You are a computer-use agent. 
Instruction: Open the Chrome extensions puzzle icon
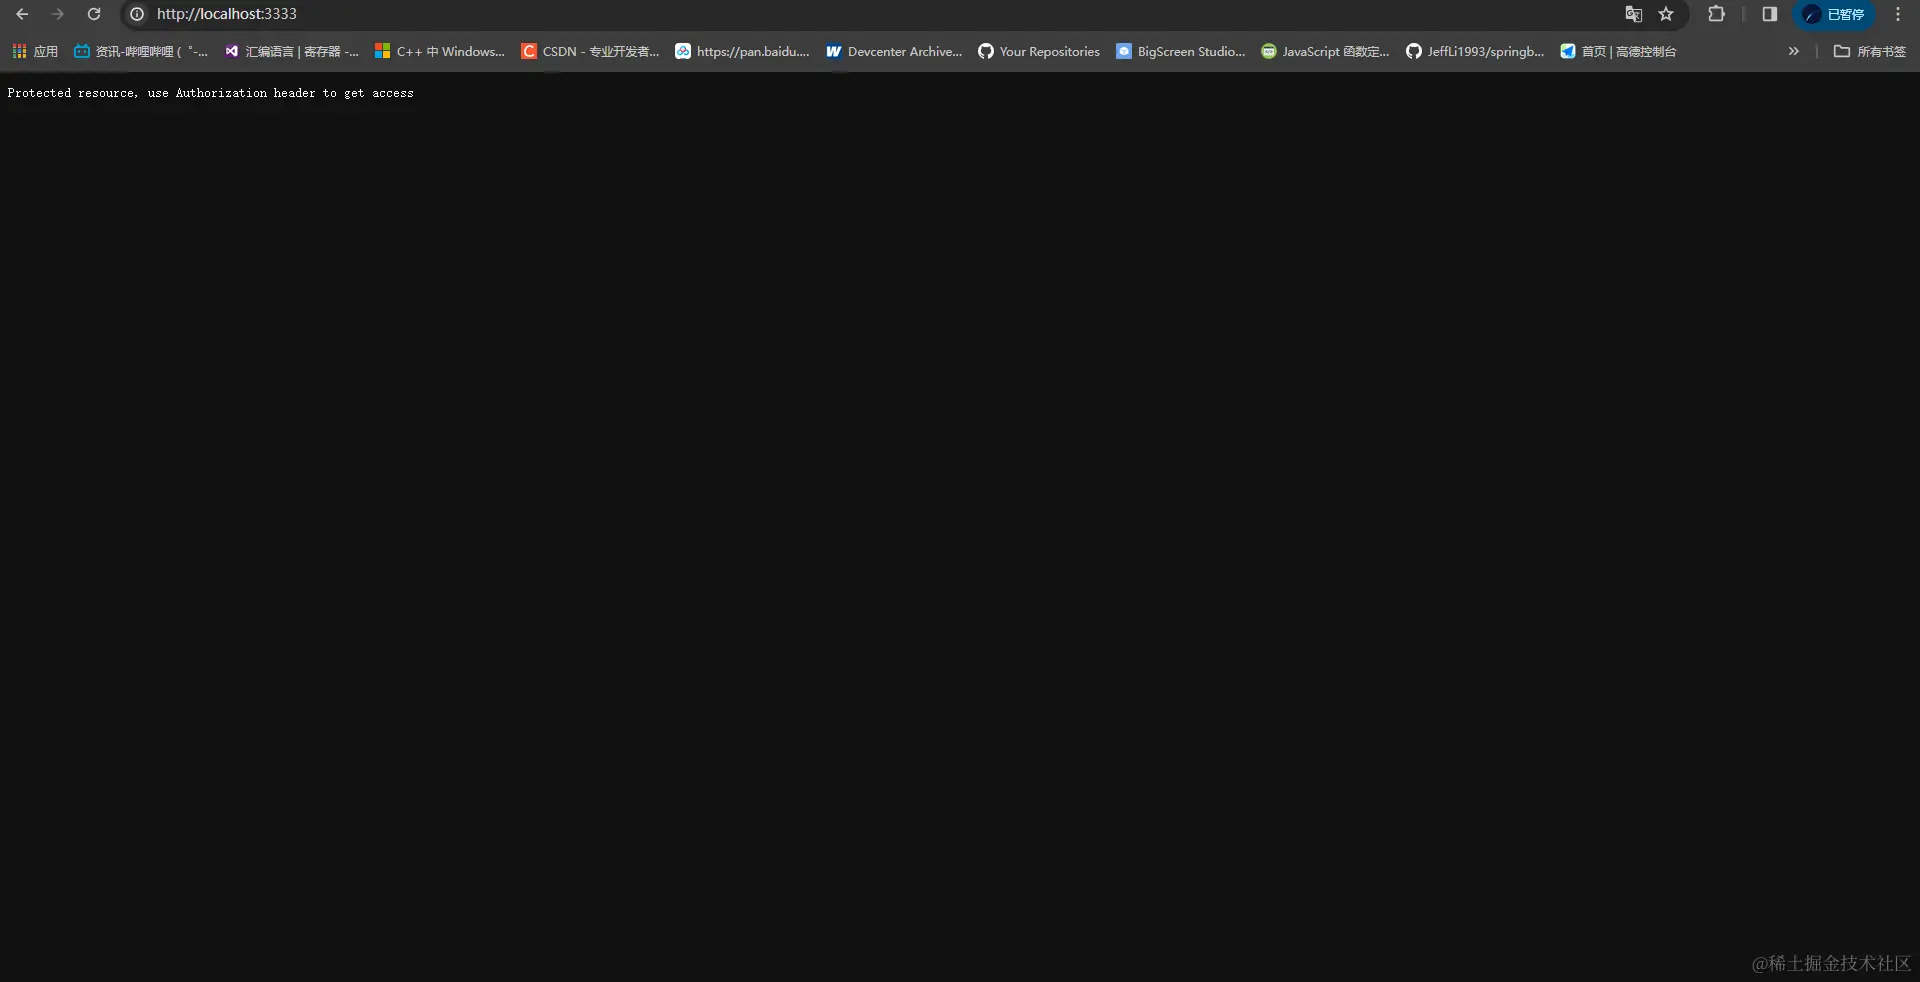coord(1717,14)
